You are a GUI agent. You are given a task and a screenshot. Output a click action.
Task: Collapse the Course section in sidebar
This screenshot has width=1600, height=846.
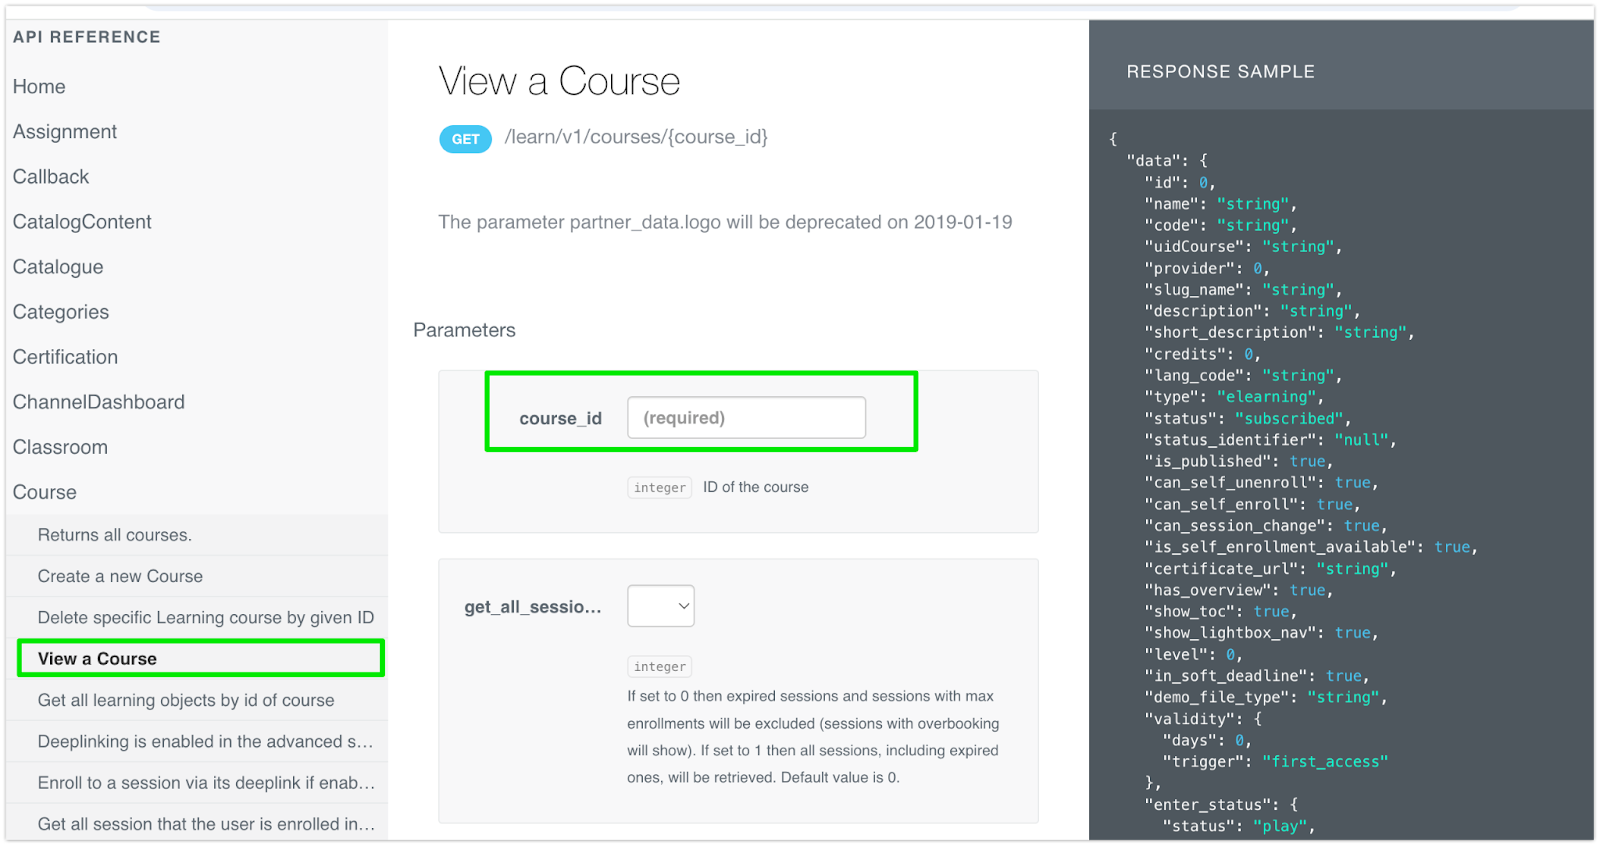[45, 492]
